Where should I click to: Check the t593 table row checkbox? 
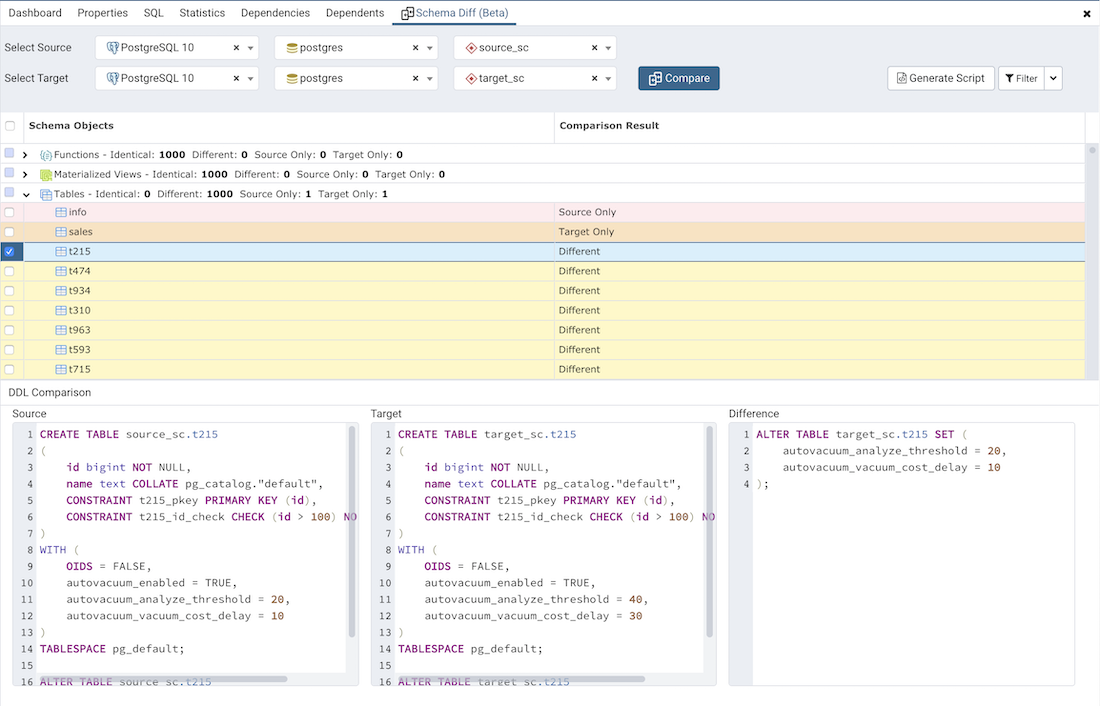coord(9,349)
